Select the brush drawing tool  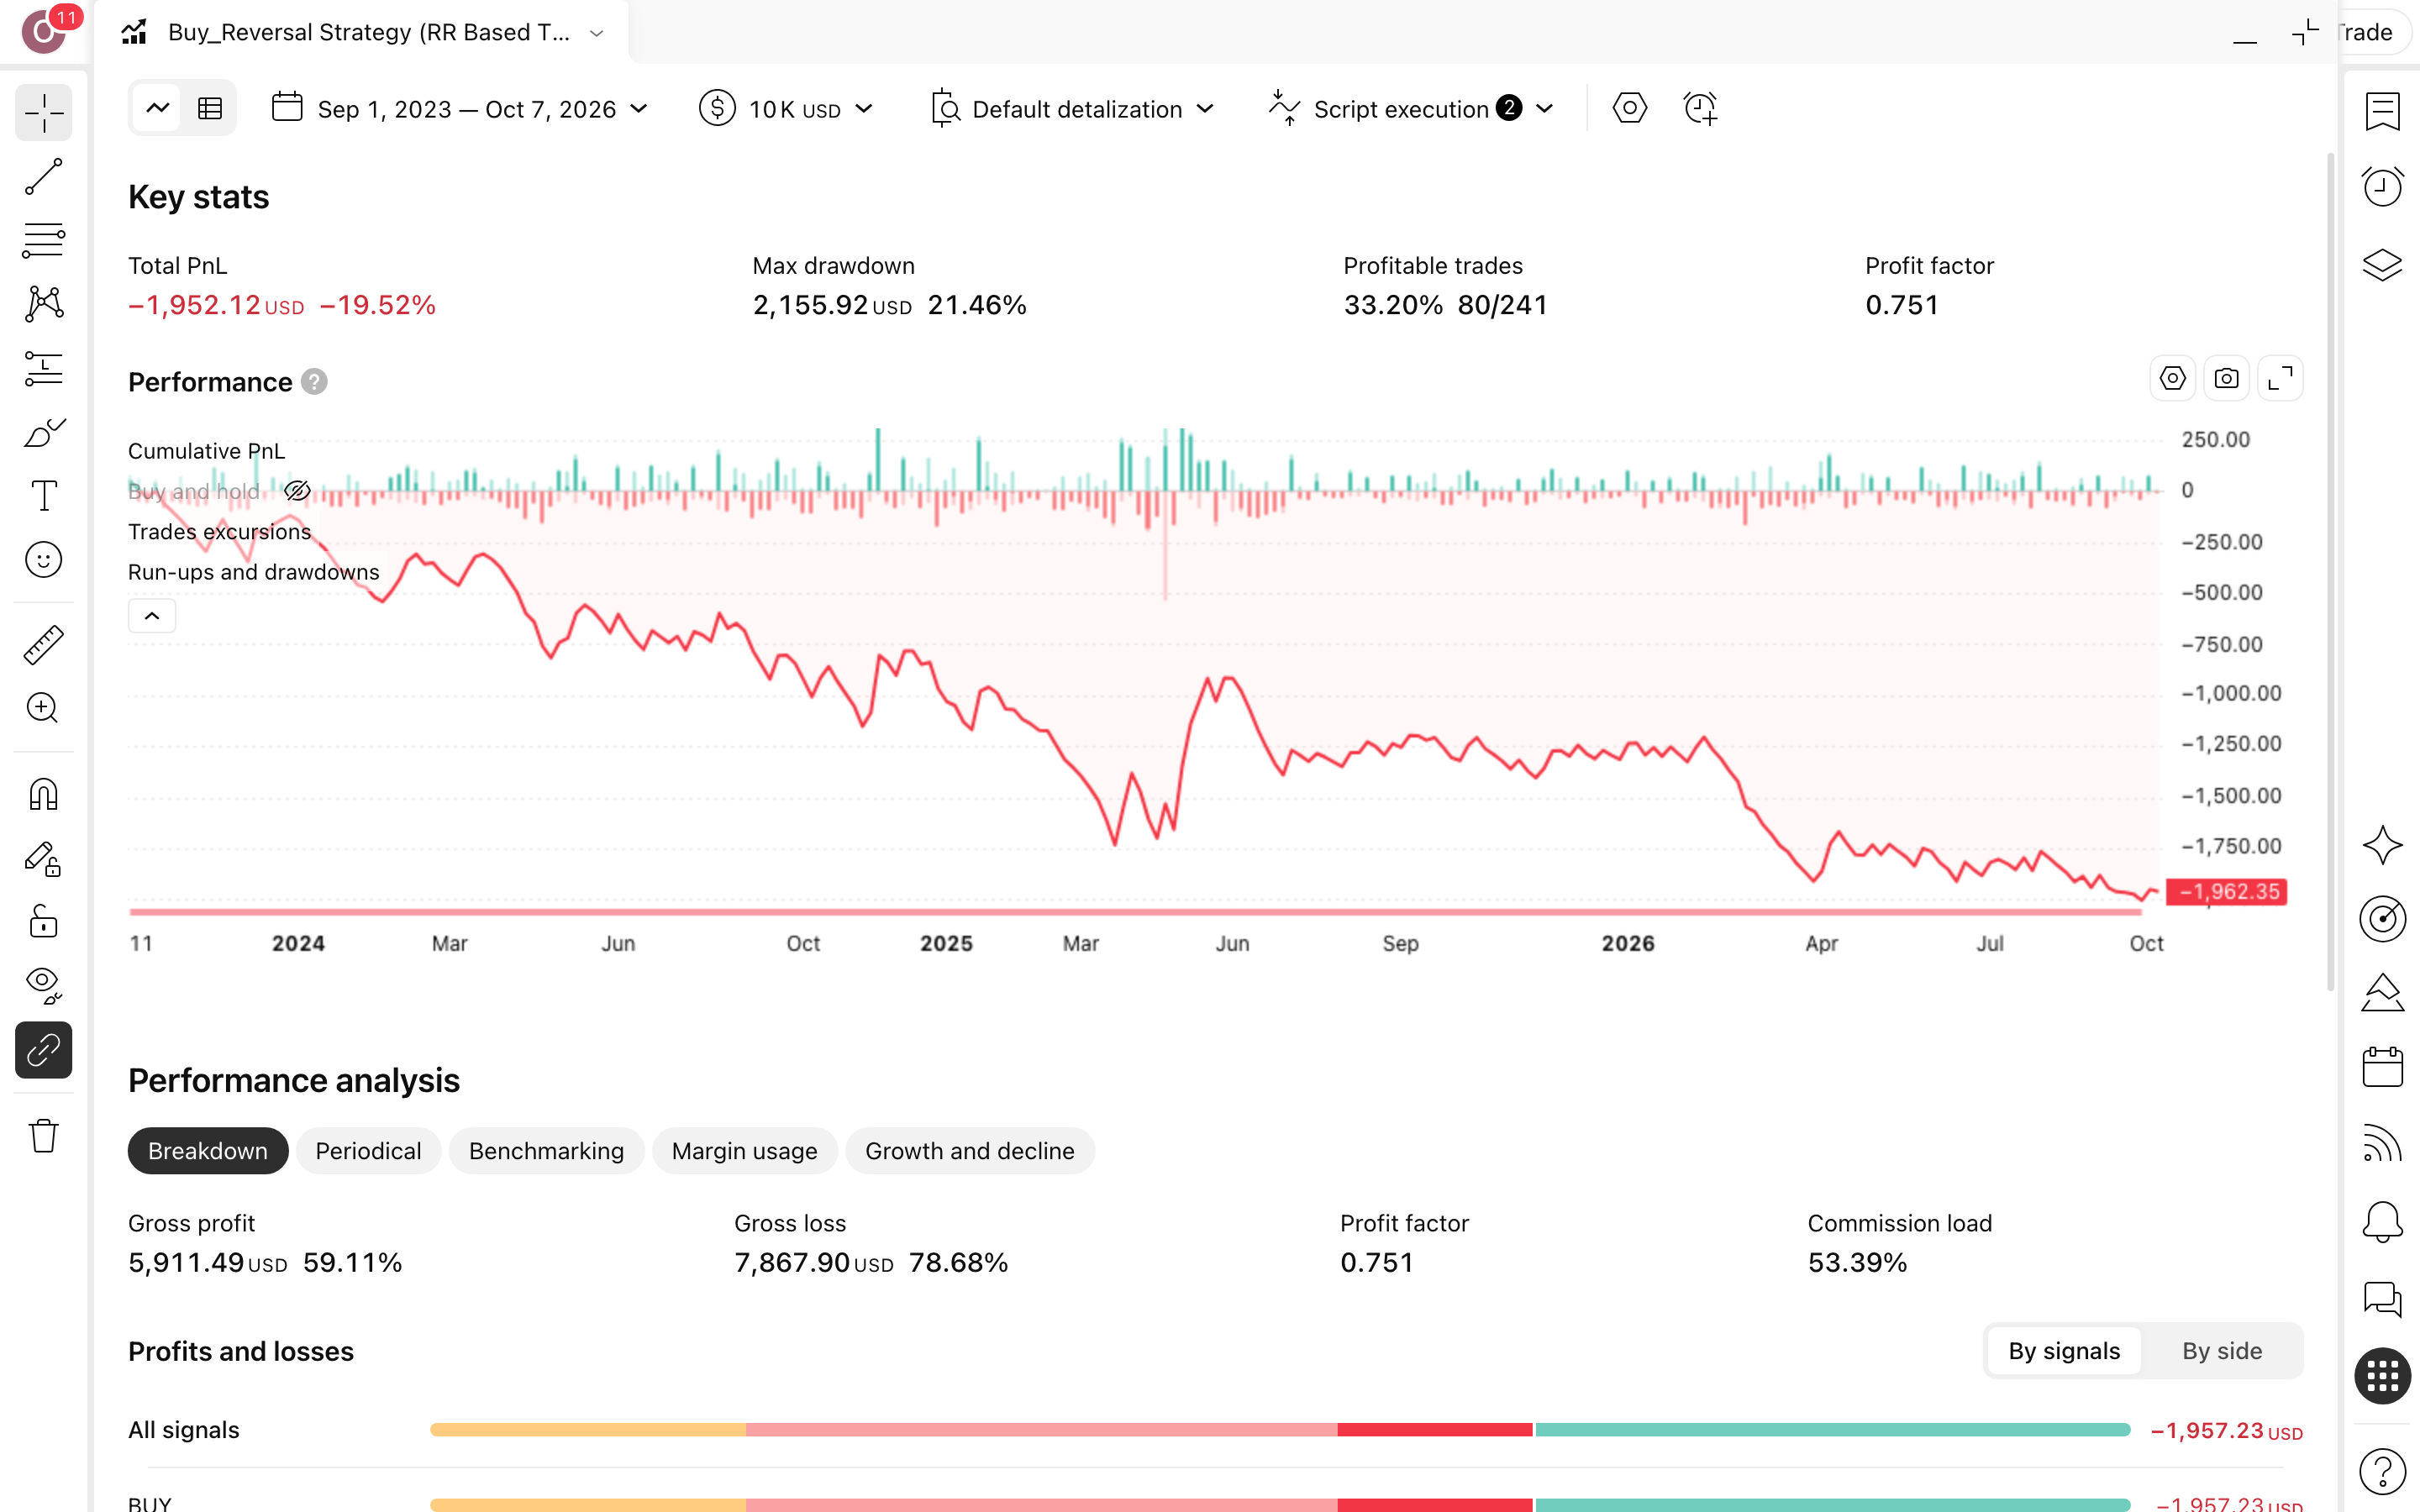coord(44,433)
